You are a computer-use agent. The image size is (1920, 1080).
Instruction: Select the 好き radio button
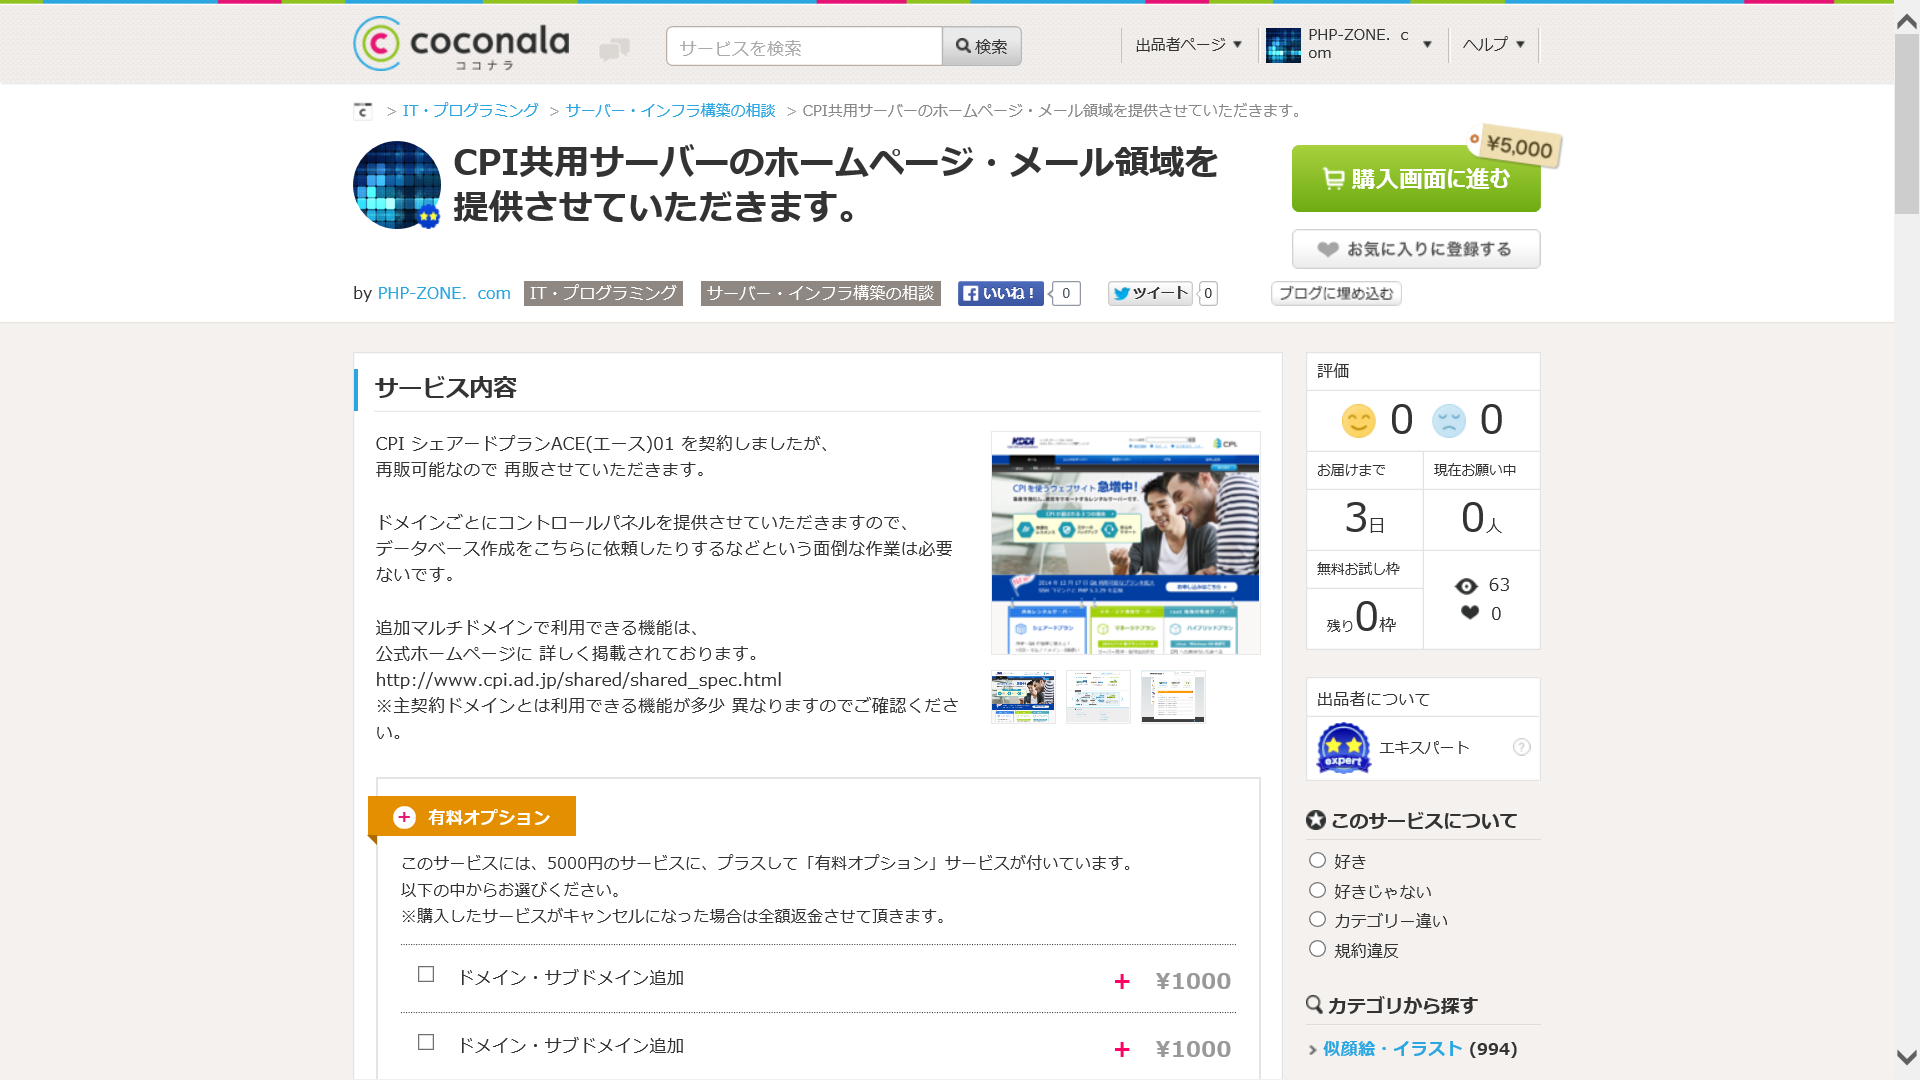[1317, 860]
